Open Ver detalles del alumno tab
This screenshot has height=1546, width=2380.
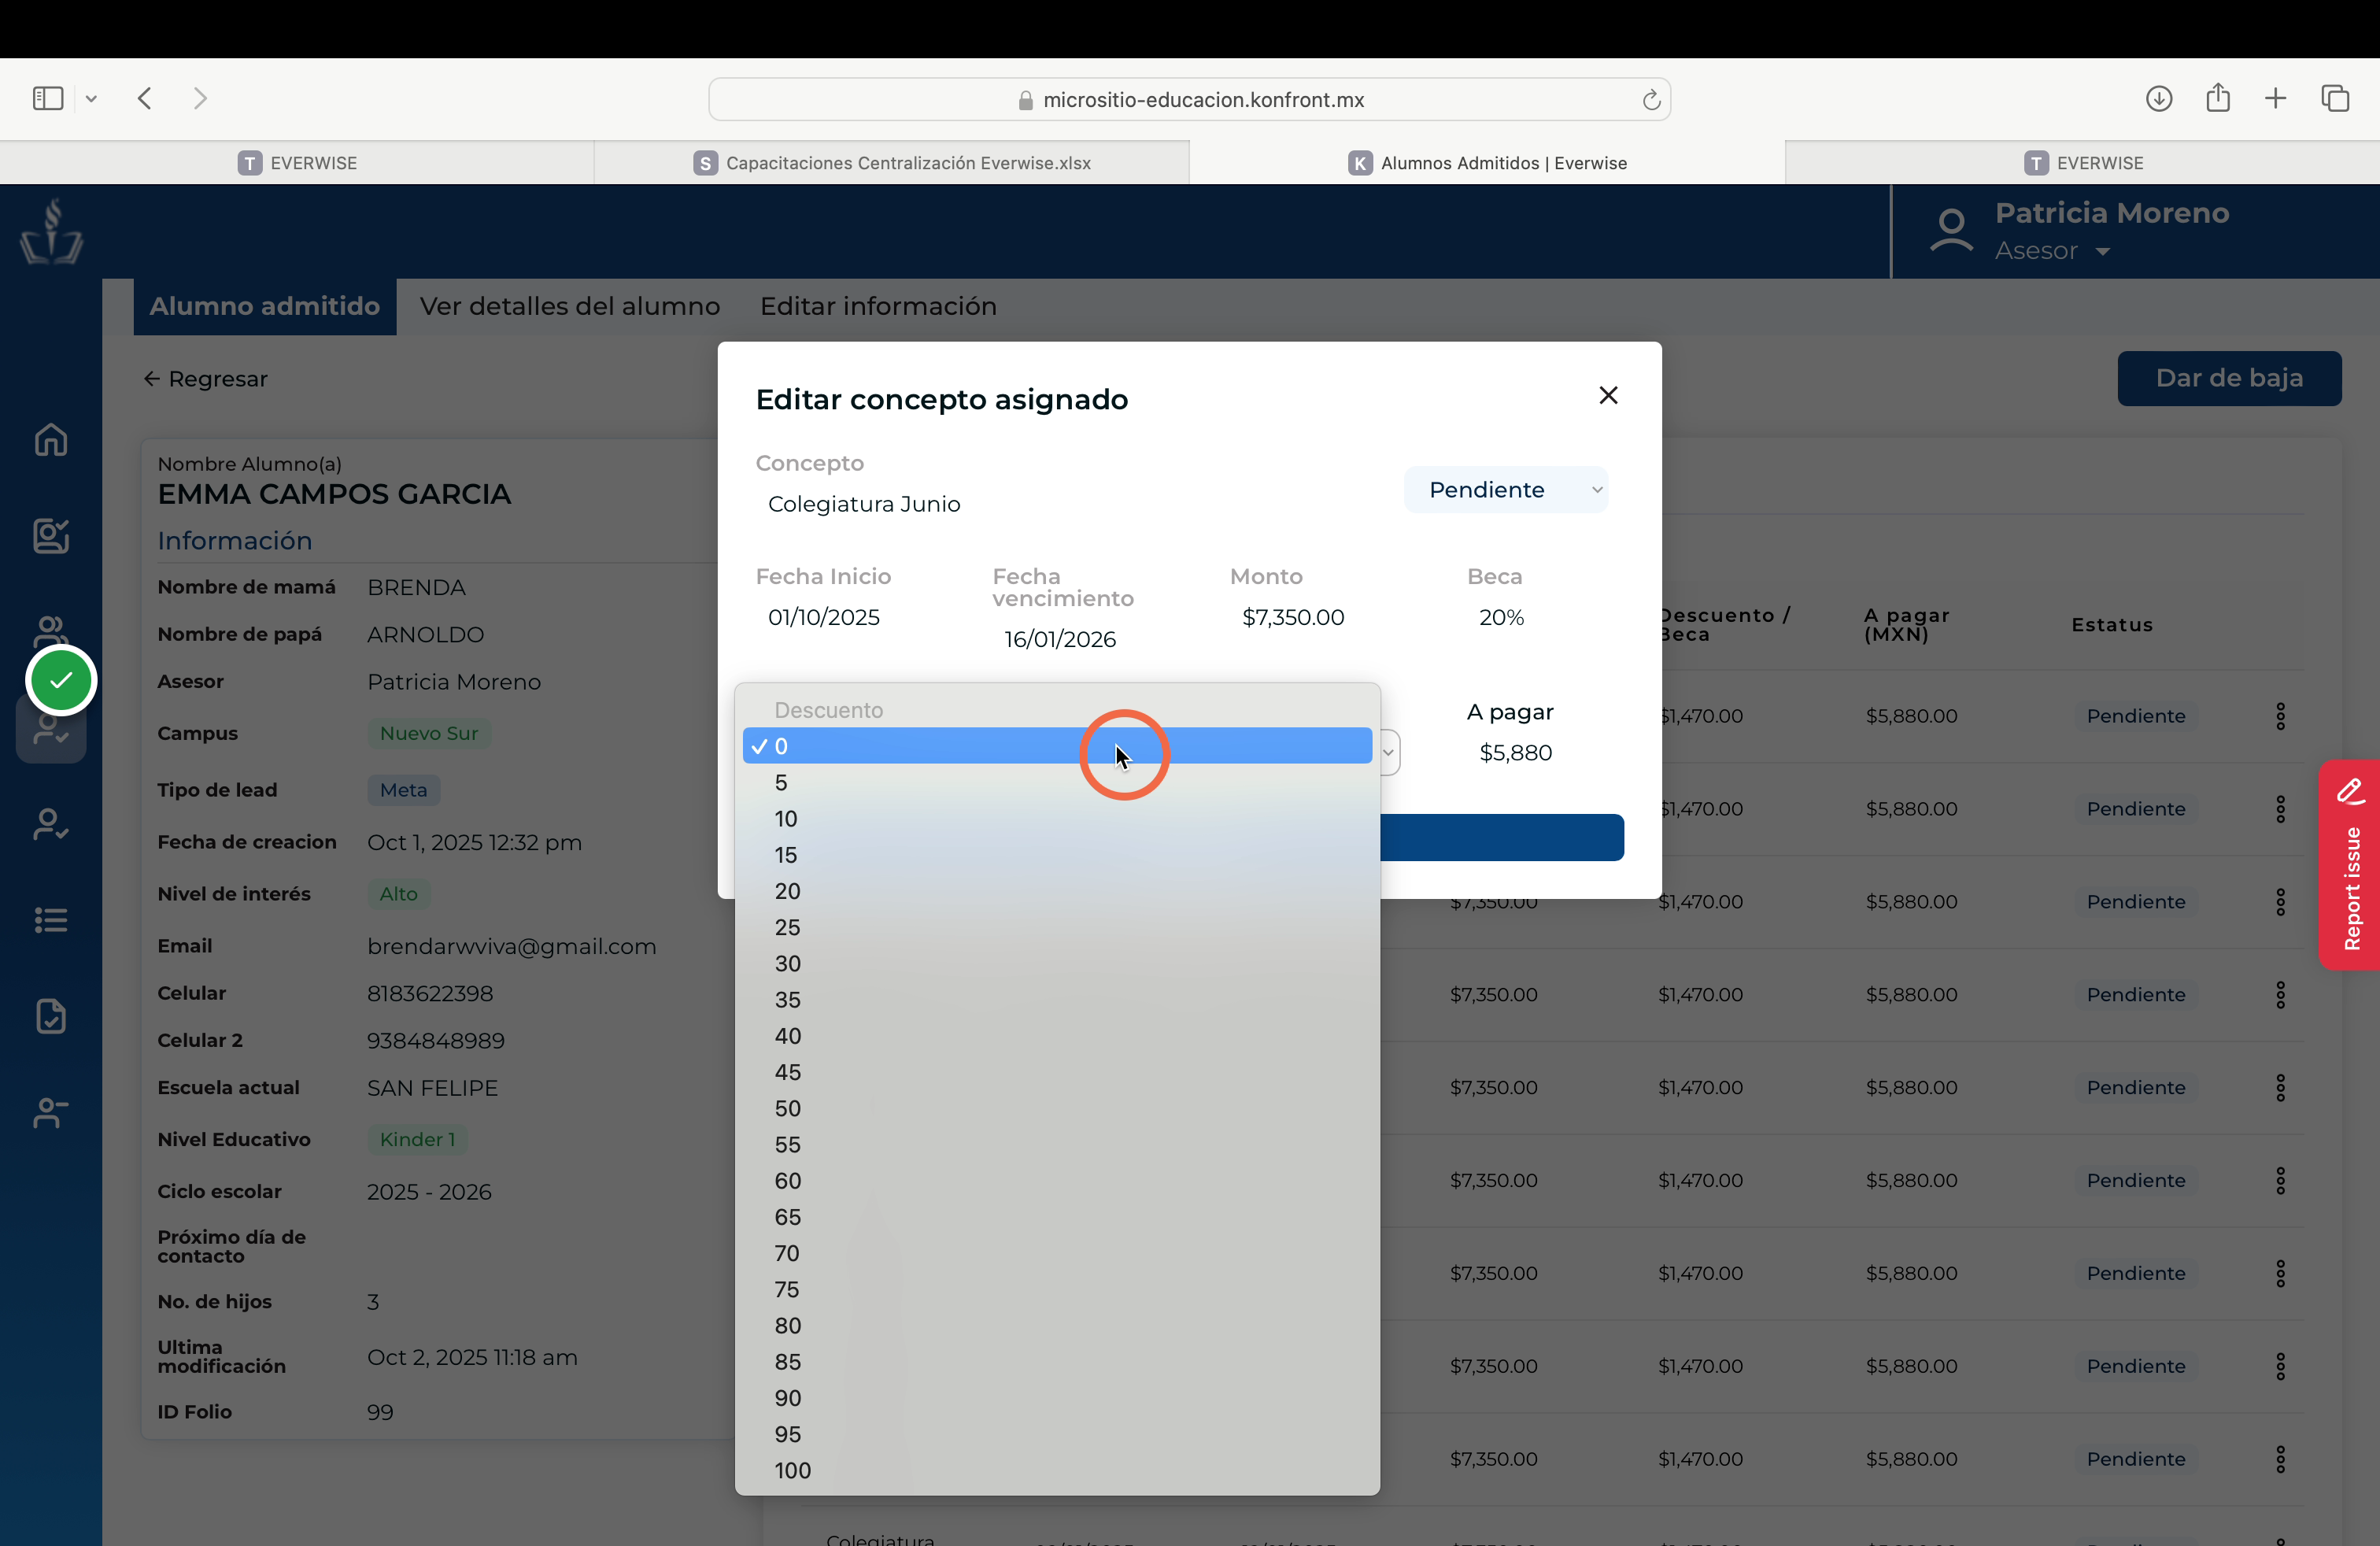[x=570, y=306]
